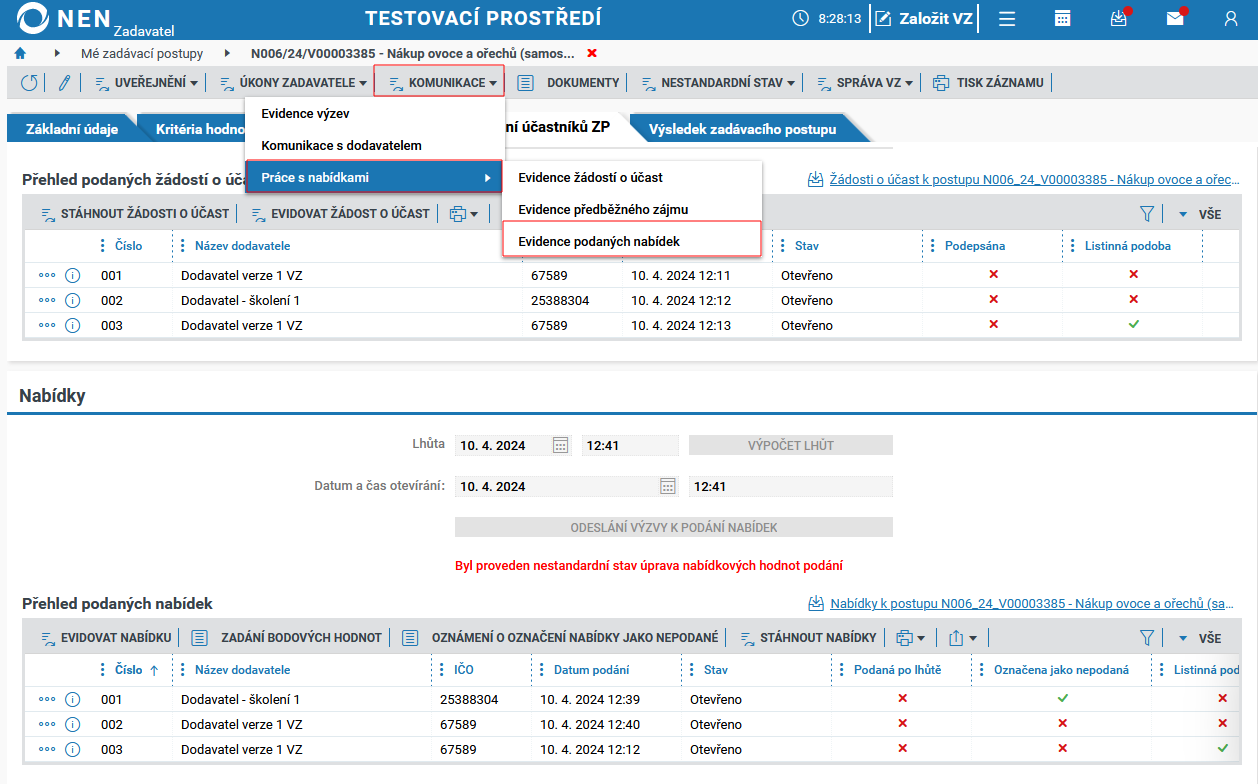Switch to Výsledek zadávacího postupu tab
1258x784 pixels.
tap(744, 129)
